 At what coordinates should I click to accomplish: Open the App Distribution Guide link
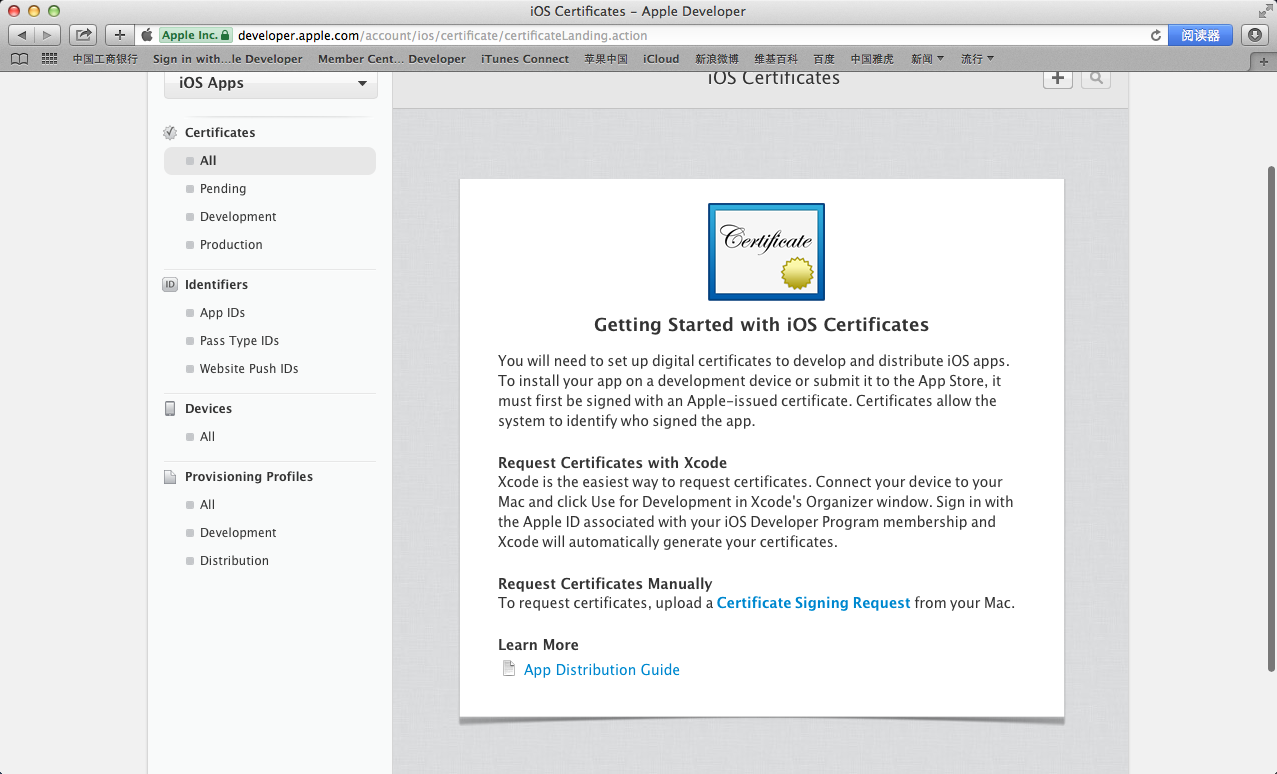pos(602,670)
